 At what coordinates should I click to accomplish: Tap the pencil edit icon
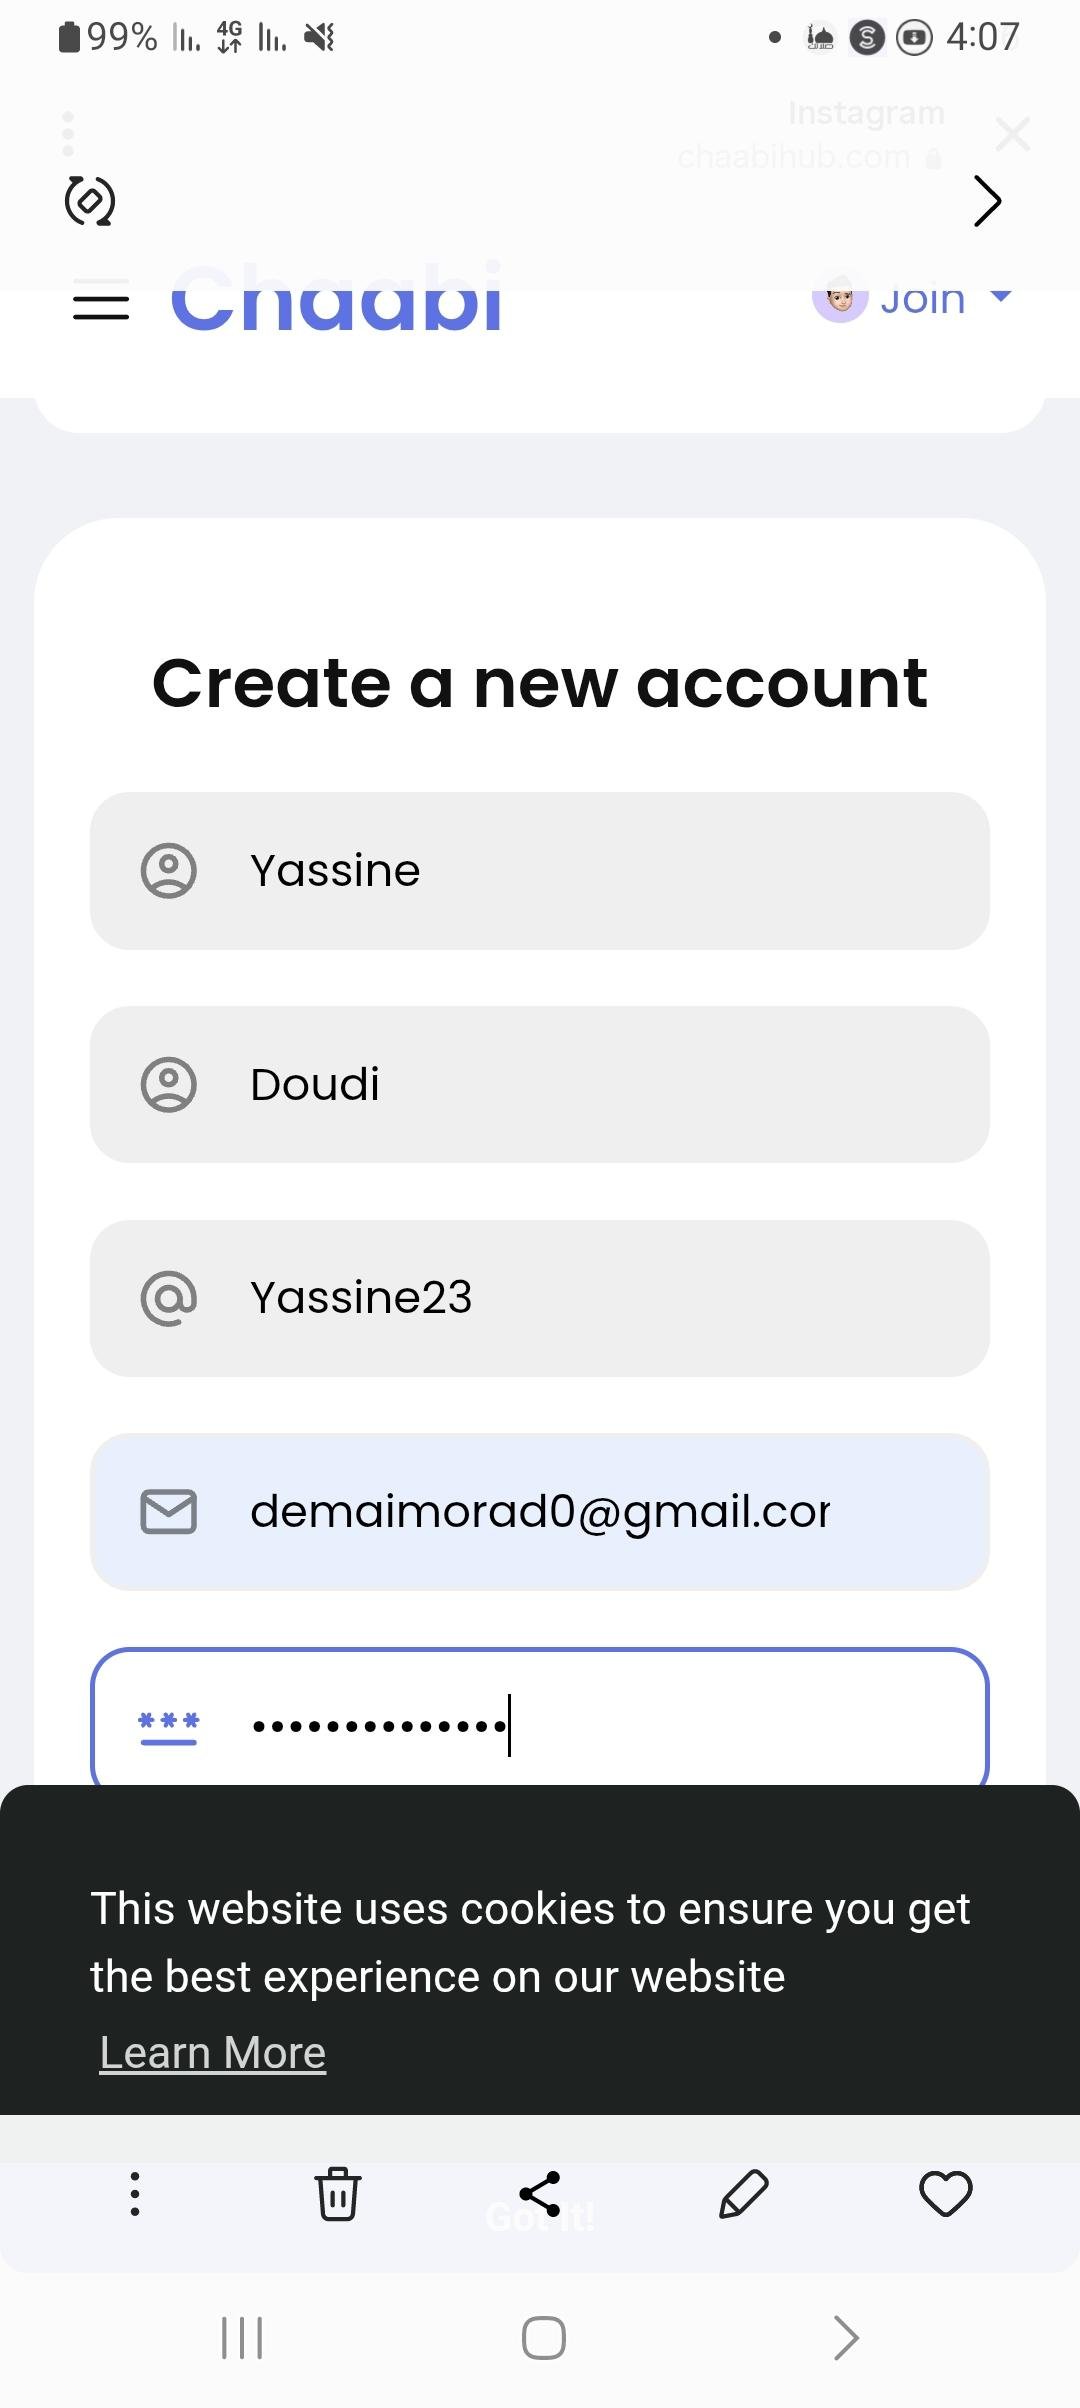tap(744, 2194)
